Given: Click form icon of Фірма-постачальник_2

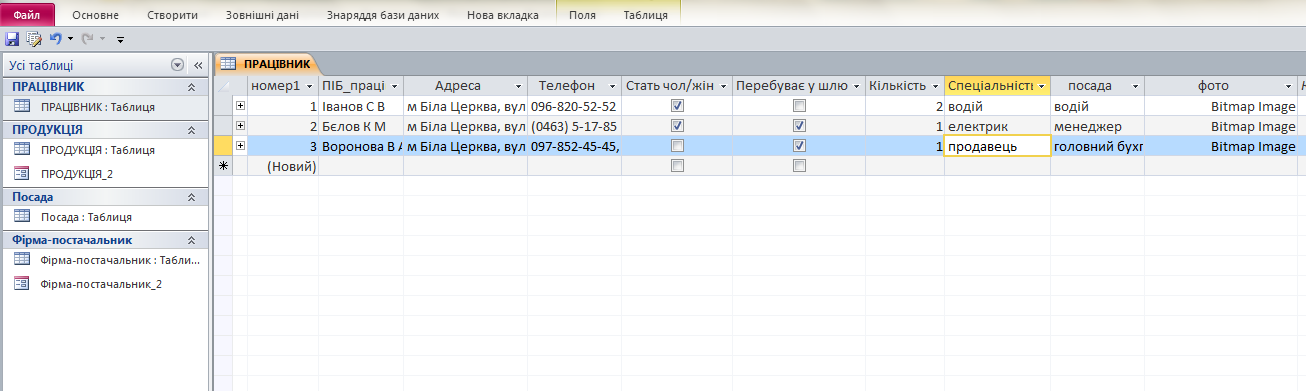Looking at the screenshot, I should coord(22,283).
